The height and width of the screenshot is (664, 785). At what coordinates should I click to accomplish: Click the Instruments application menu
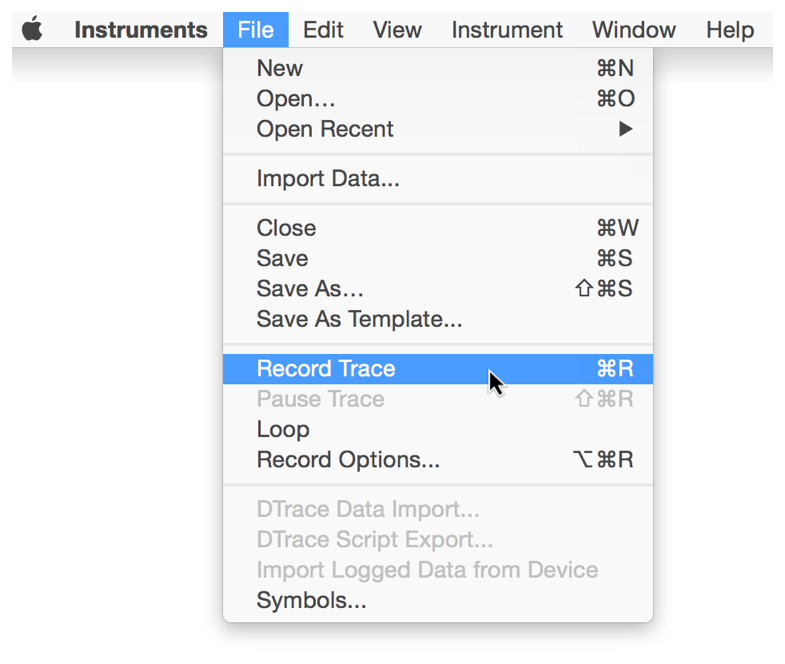pyautogui.click(x=140, y=30)
